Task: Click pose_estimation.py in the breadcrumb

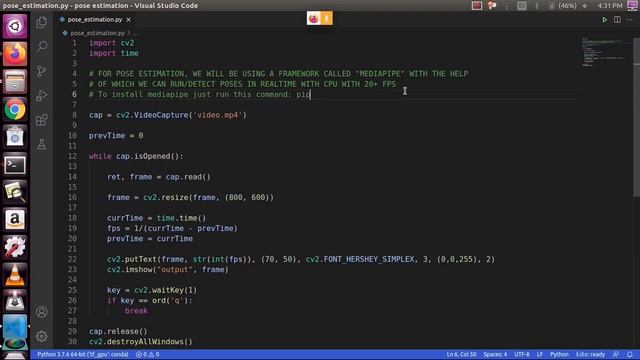Action: (x=98, y=33)
